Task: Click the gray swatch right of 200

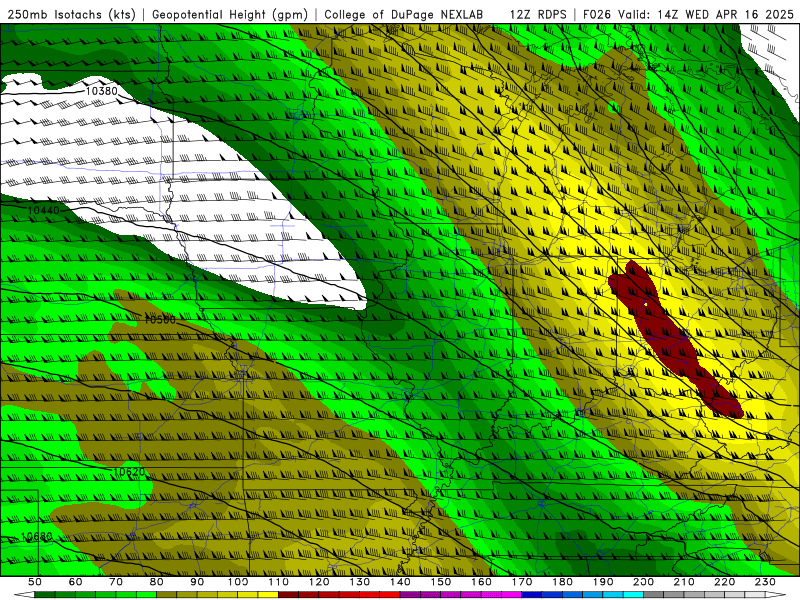Action: click(654, 595)
